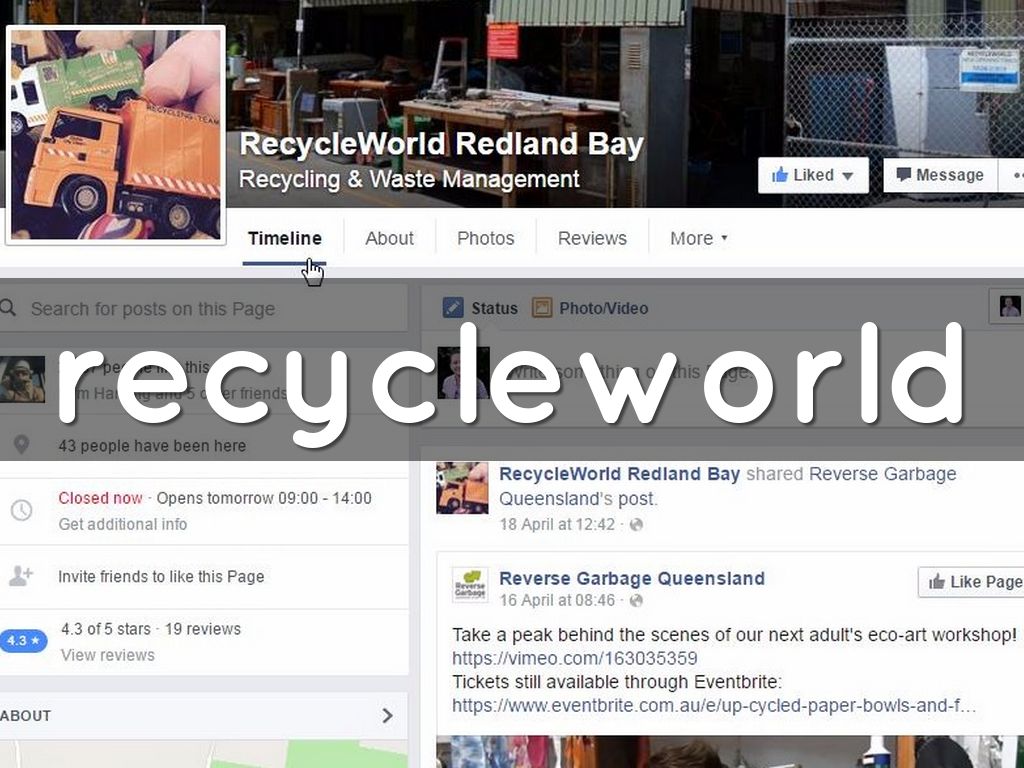This screenshot has height=768, width=1024.
Task: Send a message via Message button
Action: 939,175
